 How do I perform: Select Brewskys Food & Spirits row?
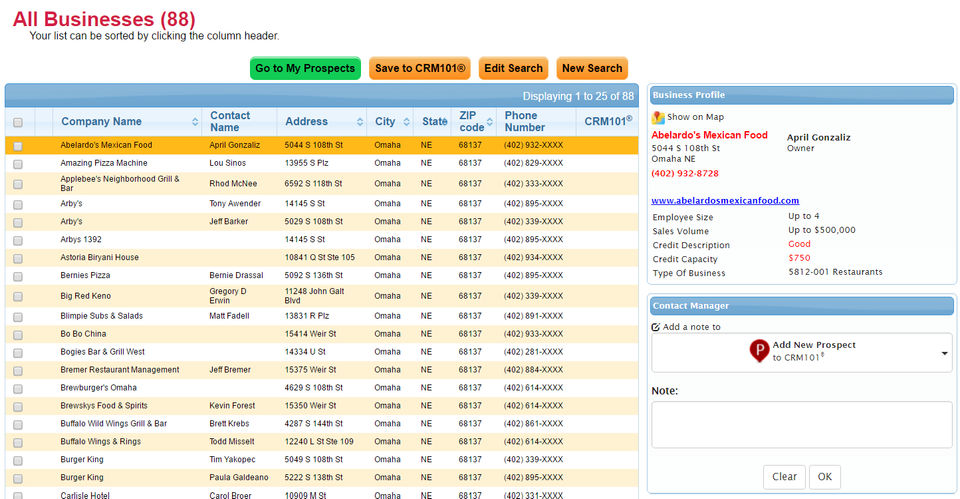coord(321,405)
